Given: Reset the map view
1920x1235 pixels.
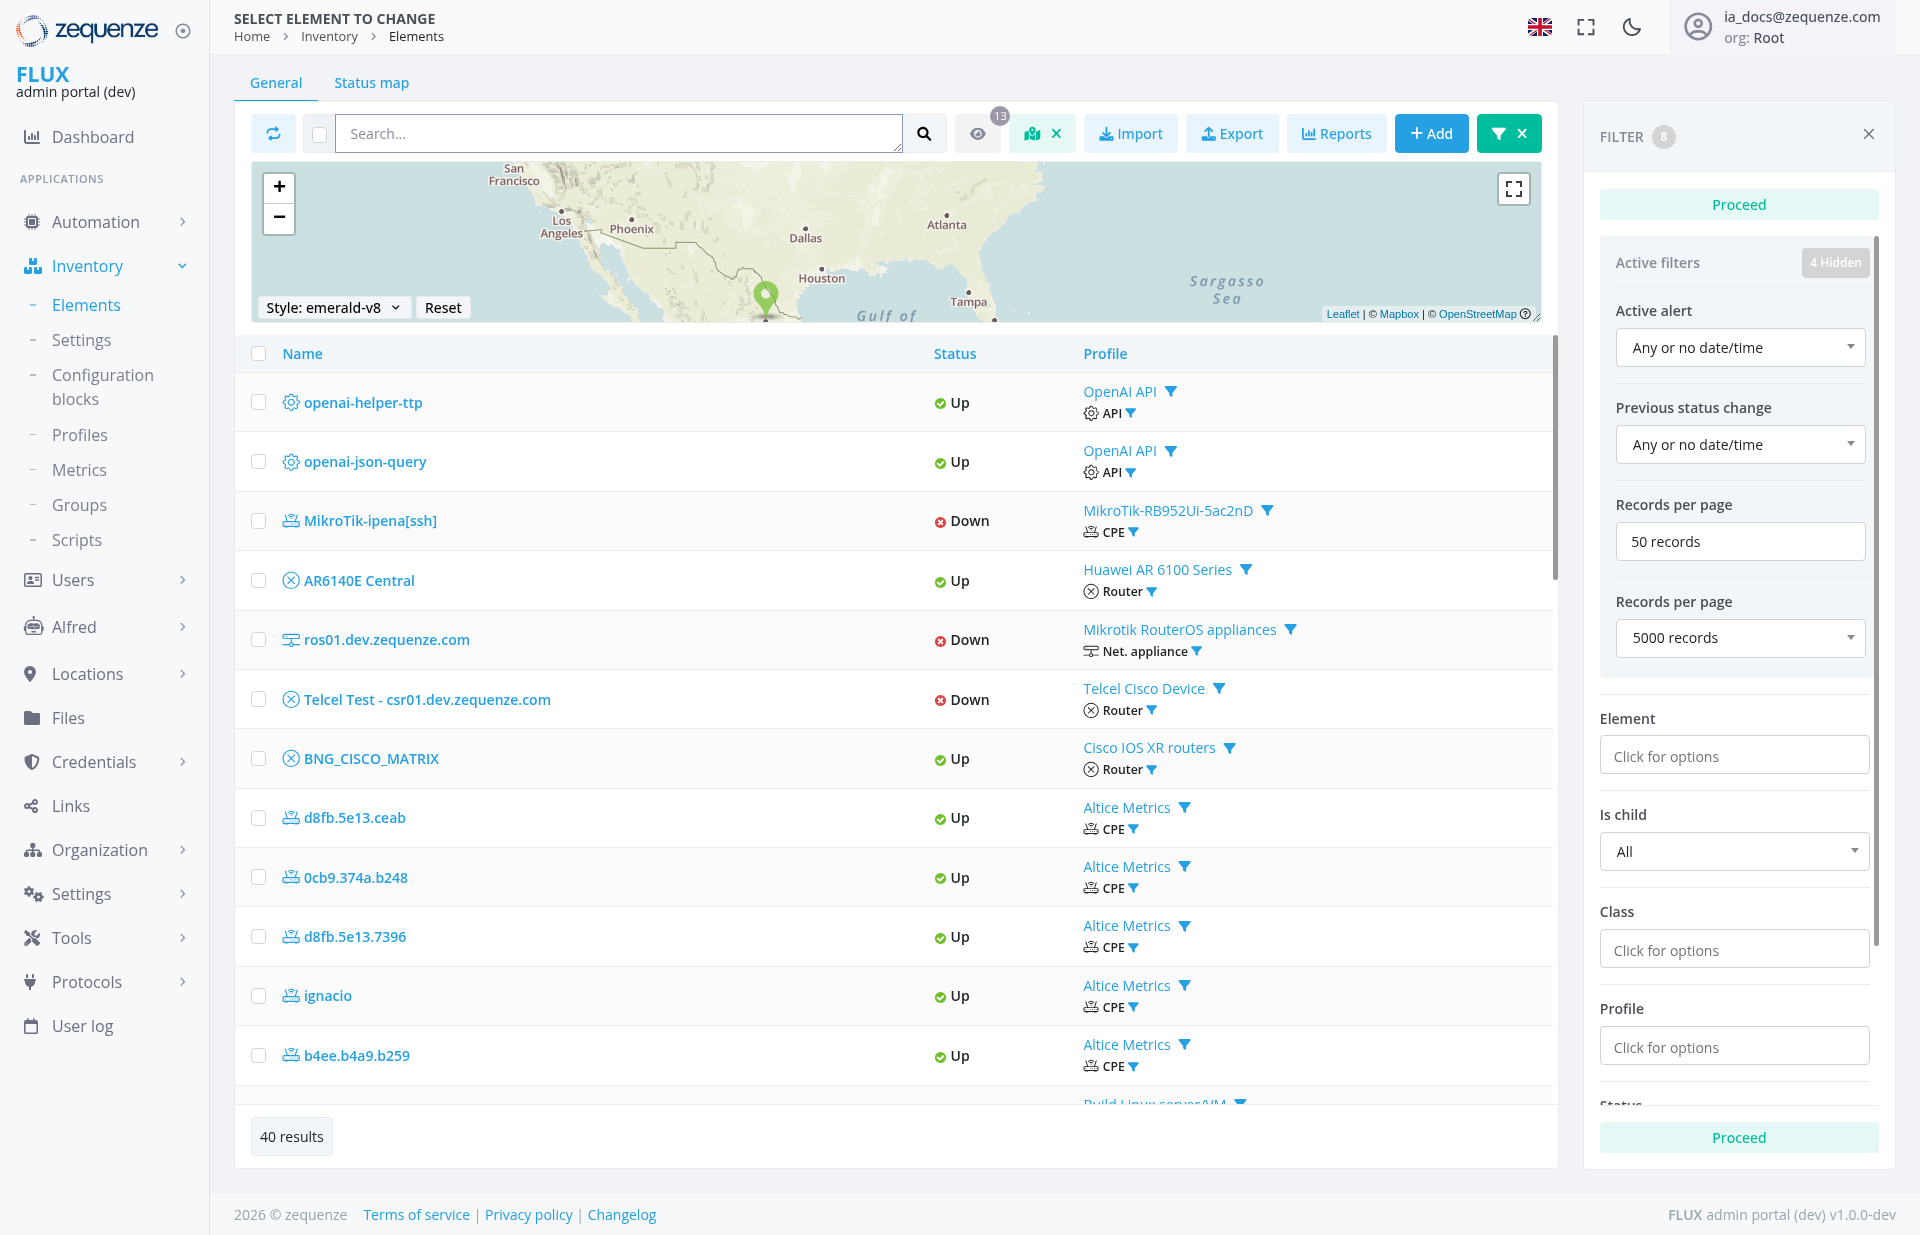Looking at the screenshot, I should pyautogui.click(x=443, y=308).
